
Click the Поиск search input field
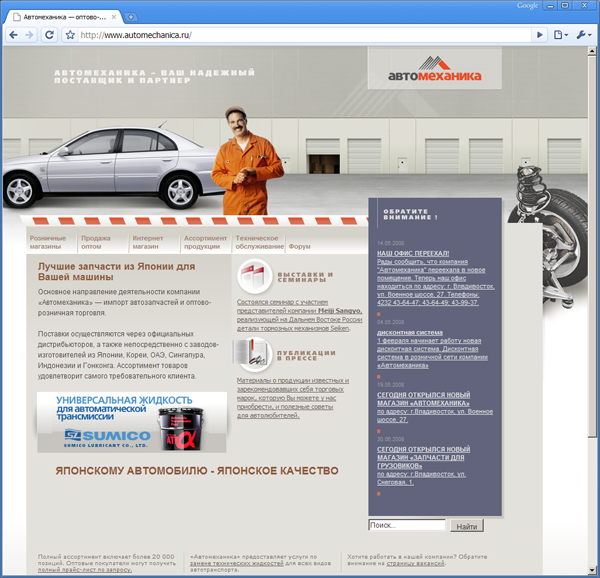[x=407, y=525]
